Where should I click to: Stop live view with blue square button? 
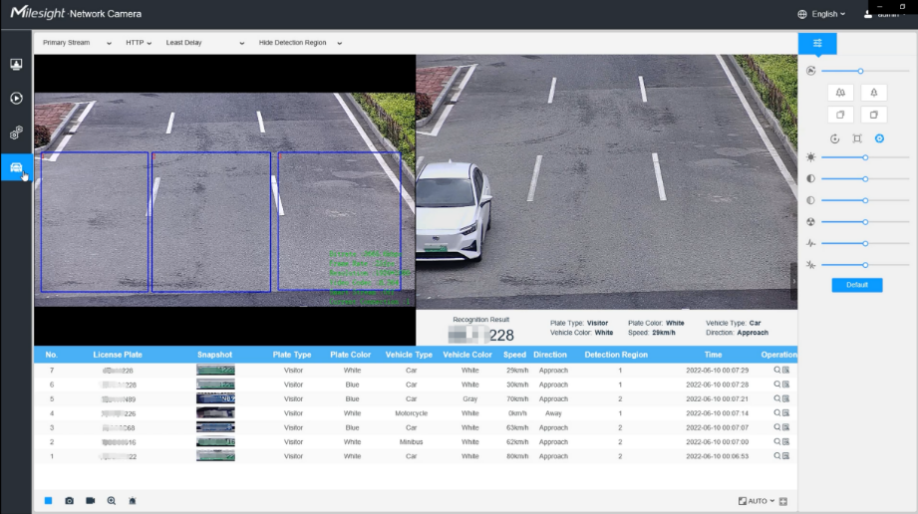(x=49, y=501)
